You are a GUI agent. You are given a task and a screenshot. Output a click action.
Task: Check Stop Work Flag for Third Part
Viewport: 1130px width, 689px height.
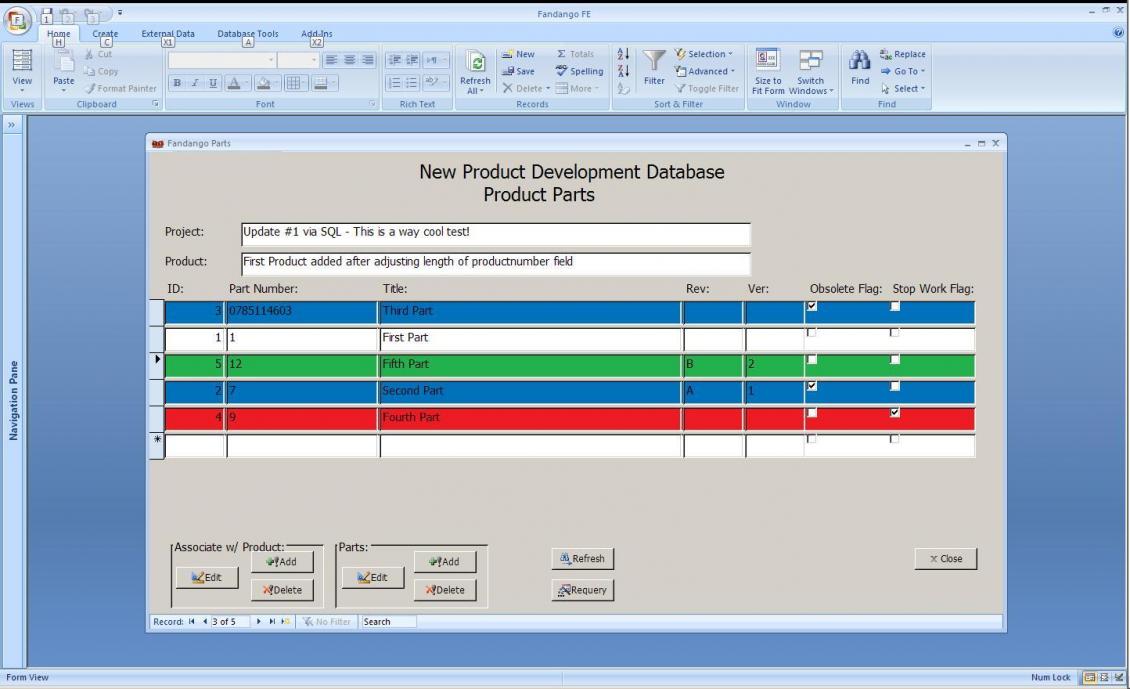[895, 306]
